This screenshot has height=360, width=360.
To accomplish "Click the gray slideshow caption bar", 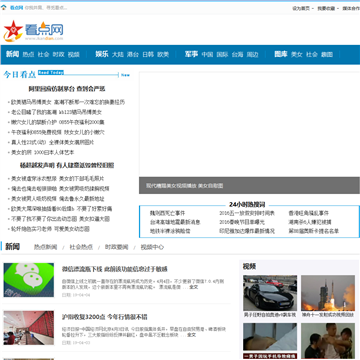I will tap(249, 185).
